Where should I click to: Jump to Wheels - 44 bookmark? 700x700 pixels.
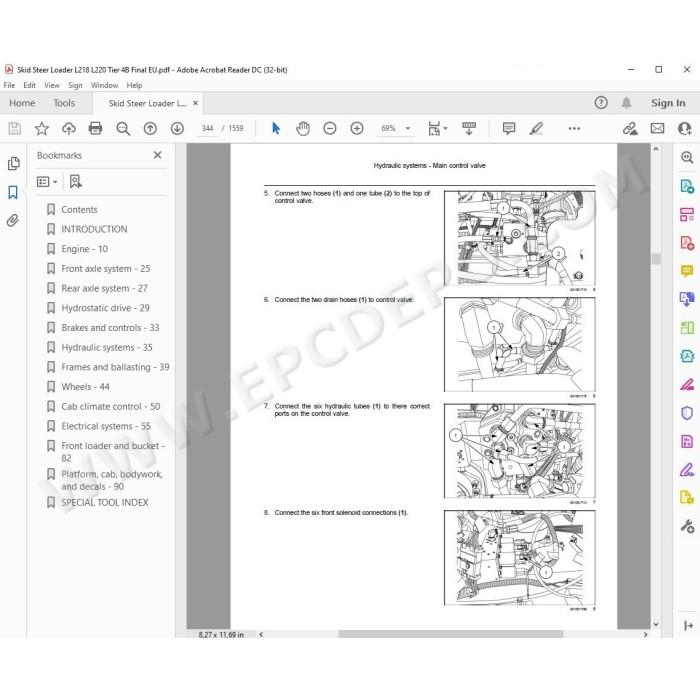tap(85, 387)
